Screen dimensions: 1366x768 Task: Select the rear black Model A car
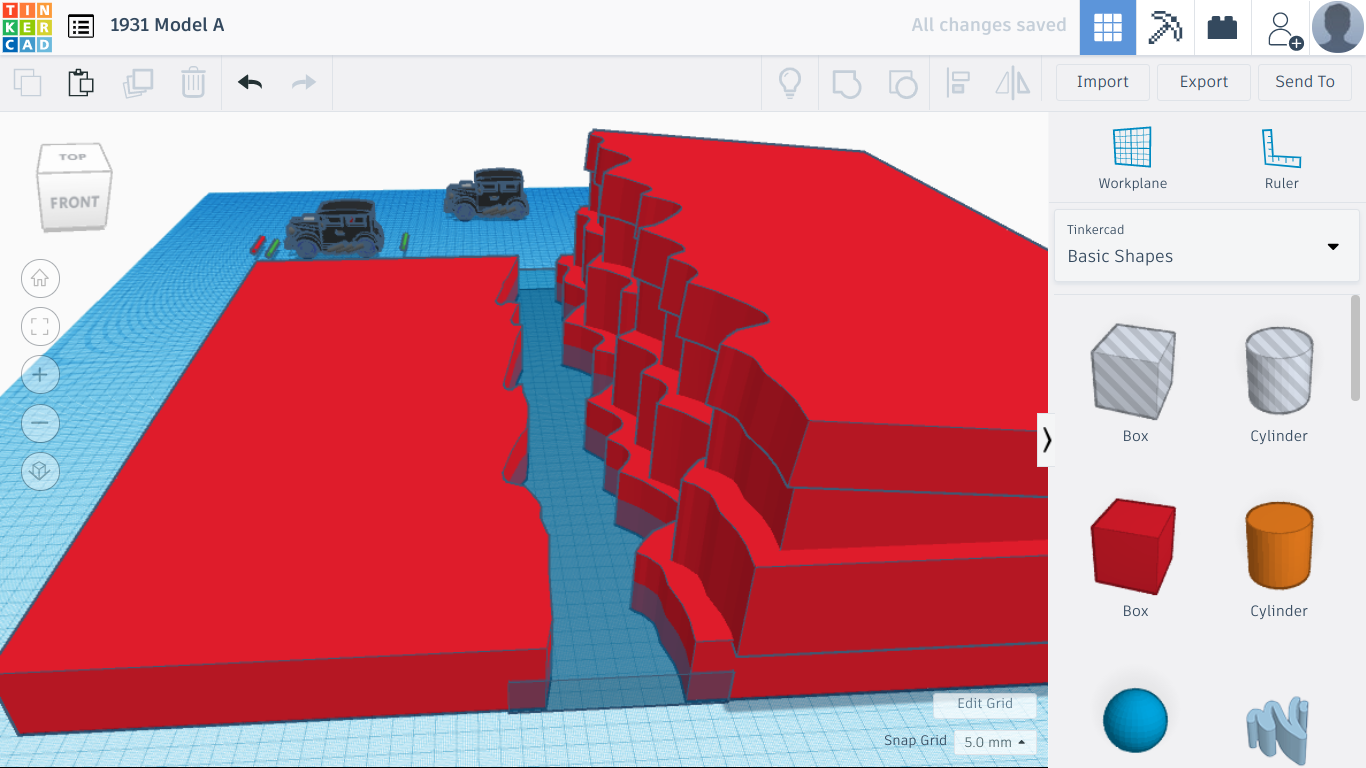(x=487, y=194)
